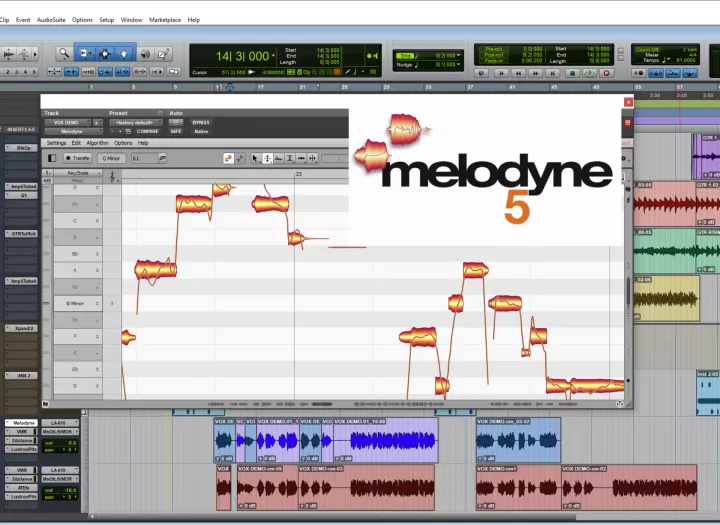Click zoom preset button 3

coord(17,72)
